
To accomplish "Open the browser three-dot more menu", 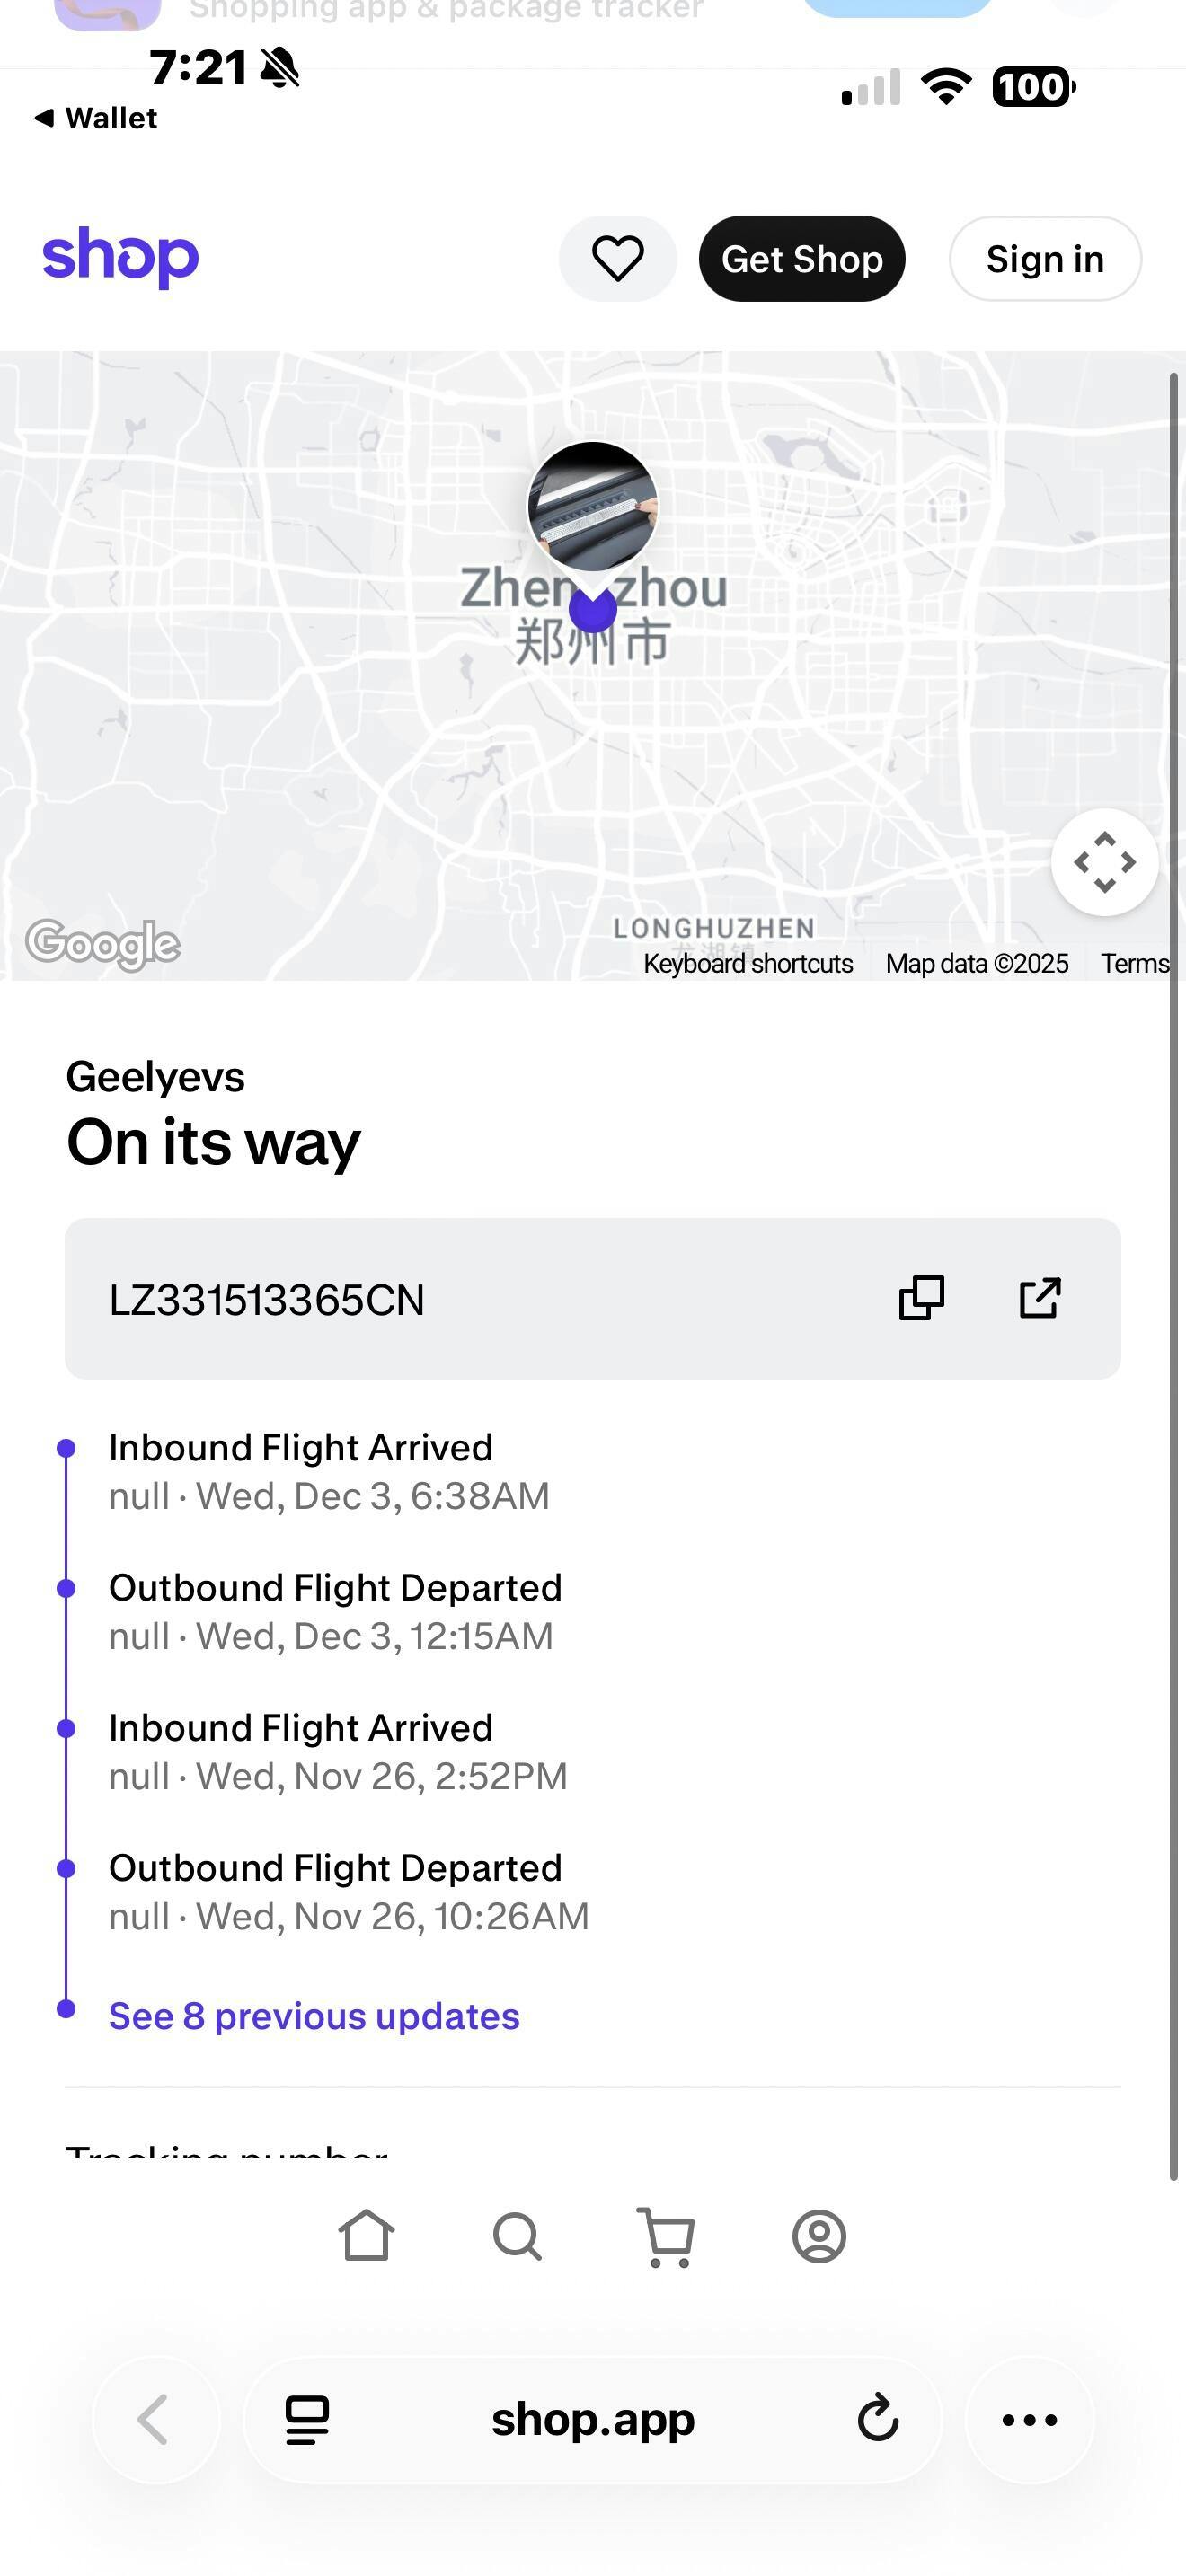I will click(x=1029, y=2420).
